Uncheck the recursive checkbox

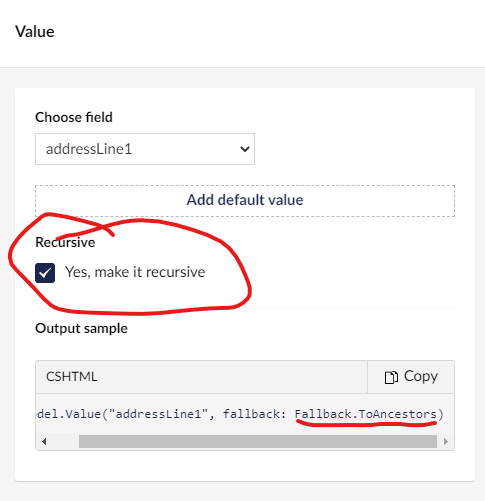[45, 273]
